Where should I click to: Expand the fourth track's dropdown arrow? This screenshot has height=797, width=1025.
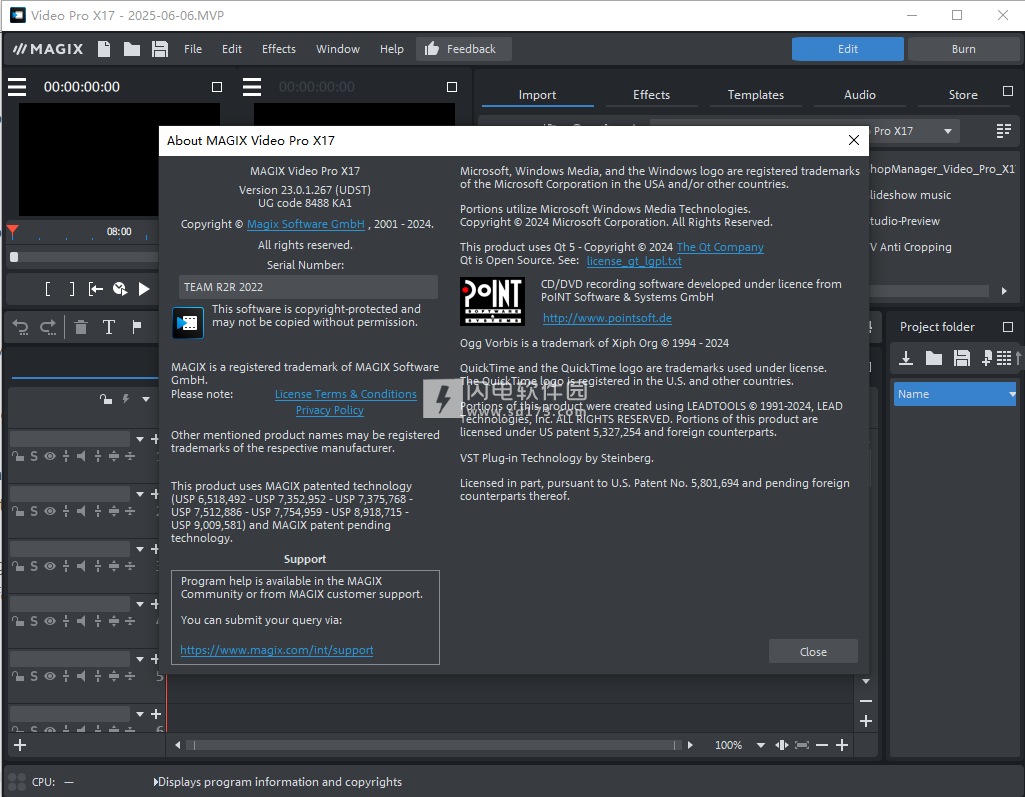click(x=140, y=604)
